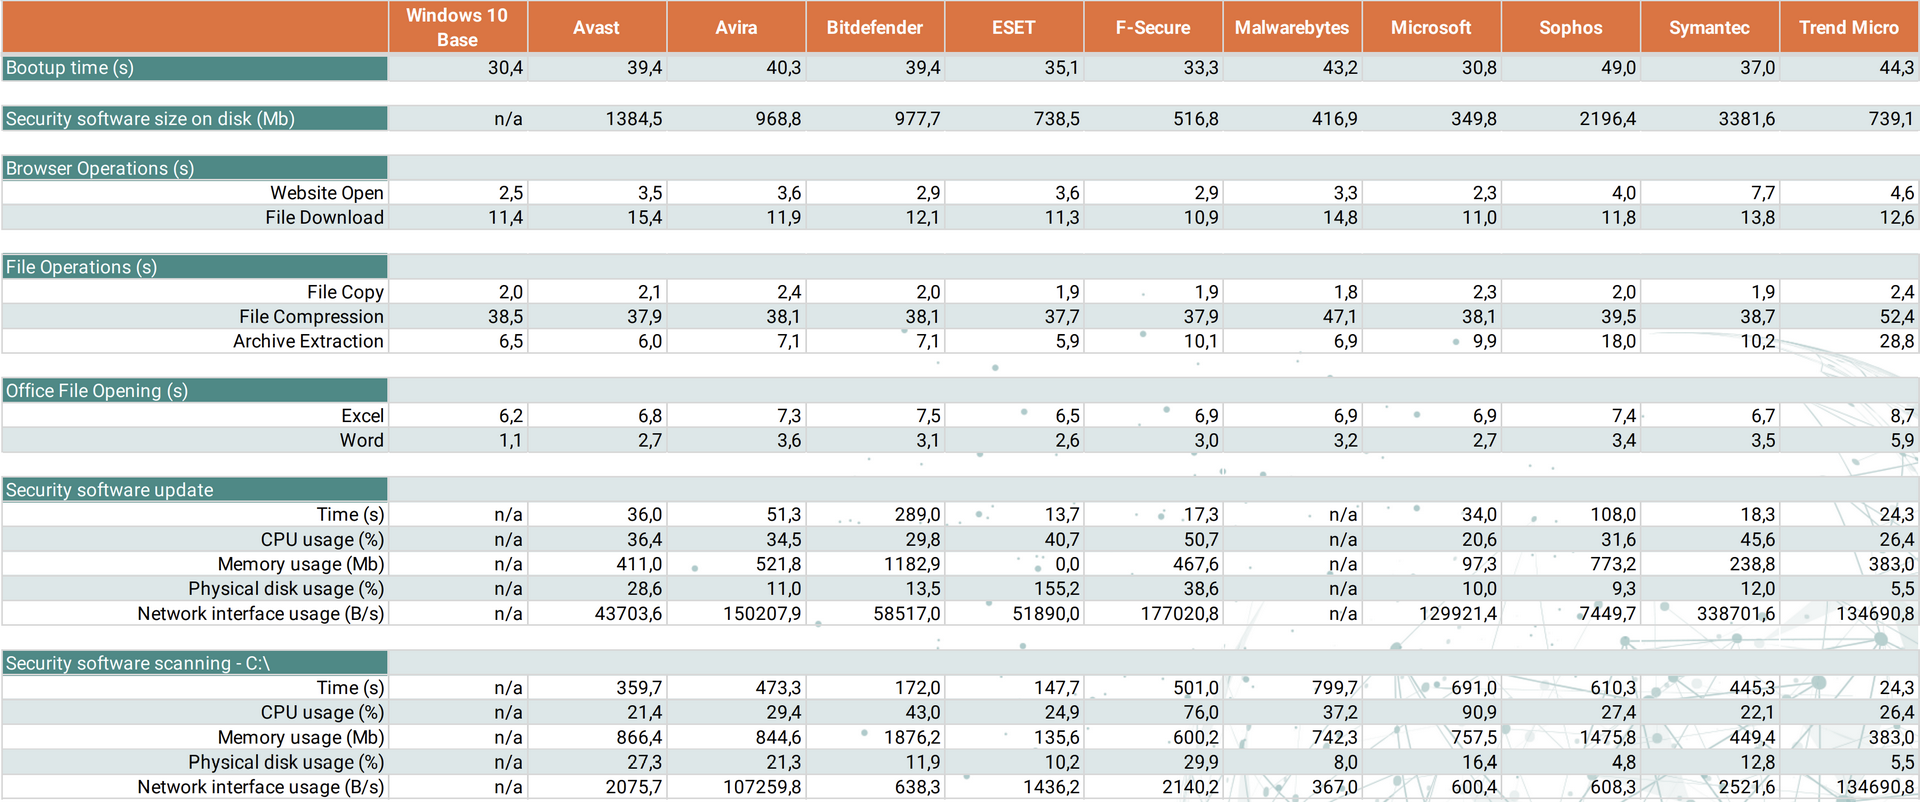Screen dimensions: 1920x802
Task: Select Malwarebytes bootup time 43,2
Action: tap(1340, 68)
